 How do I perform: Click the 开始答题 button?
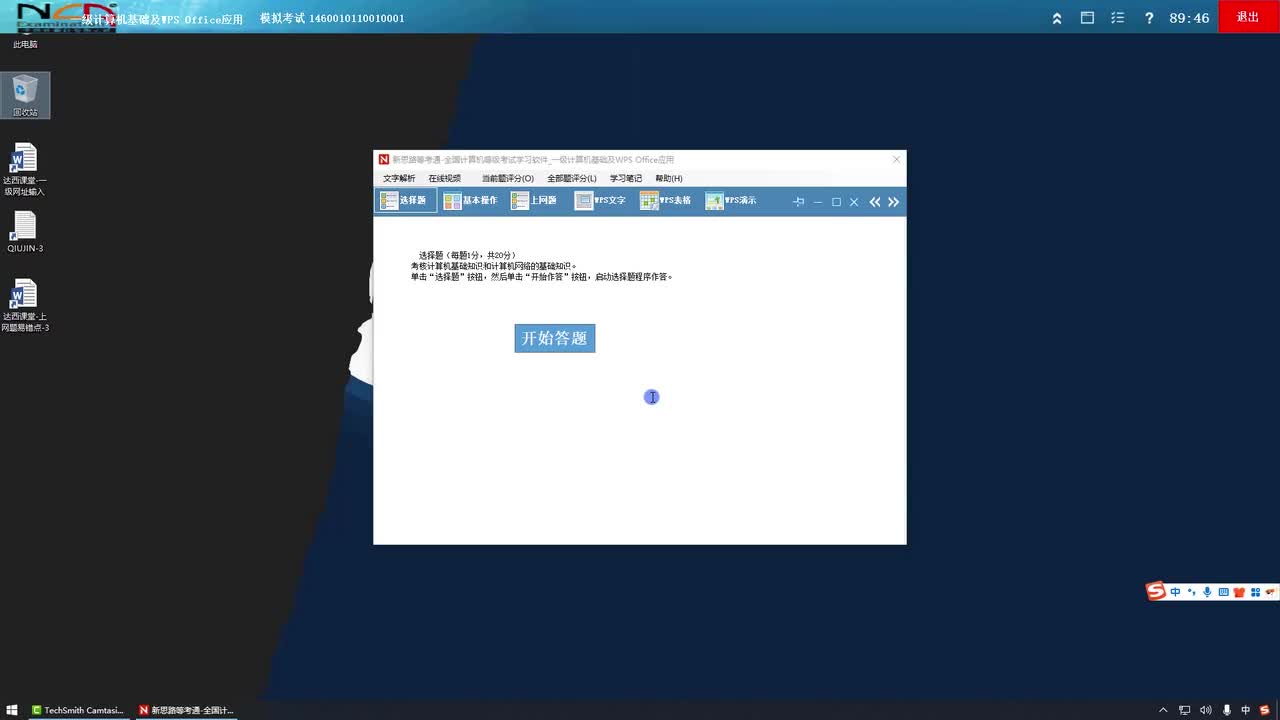[x=555, y=338]
